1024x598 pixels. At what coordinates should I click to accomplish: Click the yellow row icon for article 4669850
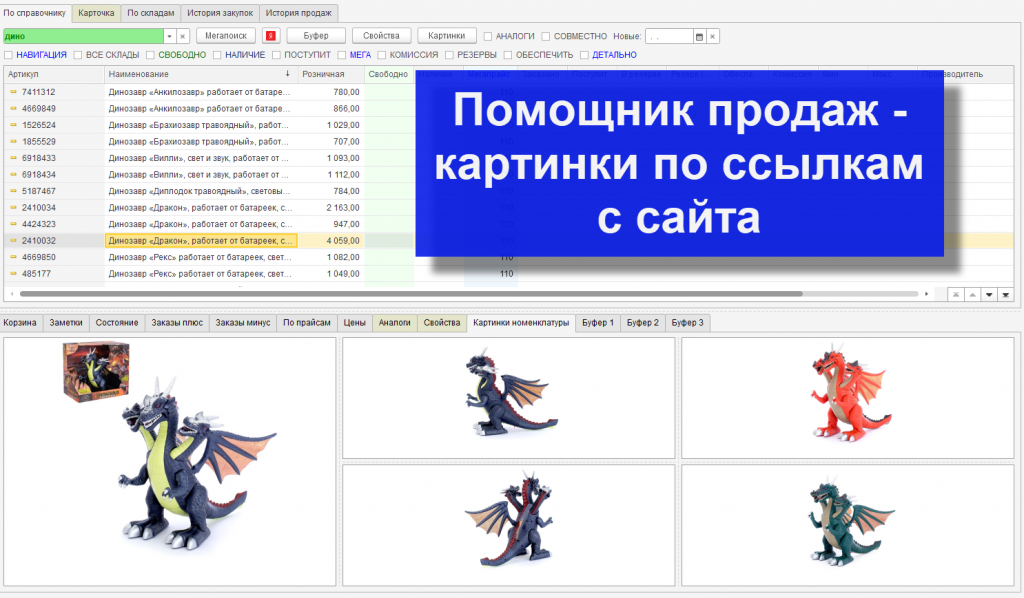[13, 257]
